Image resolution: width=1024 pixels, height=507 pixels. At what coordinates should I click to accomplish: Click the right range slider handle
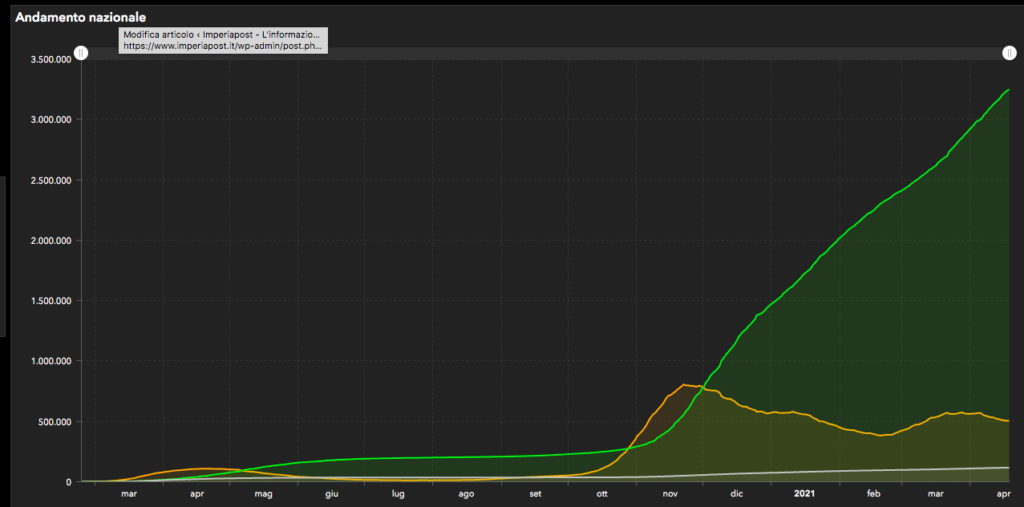coord(1010,53)
